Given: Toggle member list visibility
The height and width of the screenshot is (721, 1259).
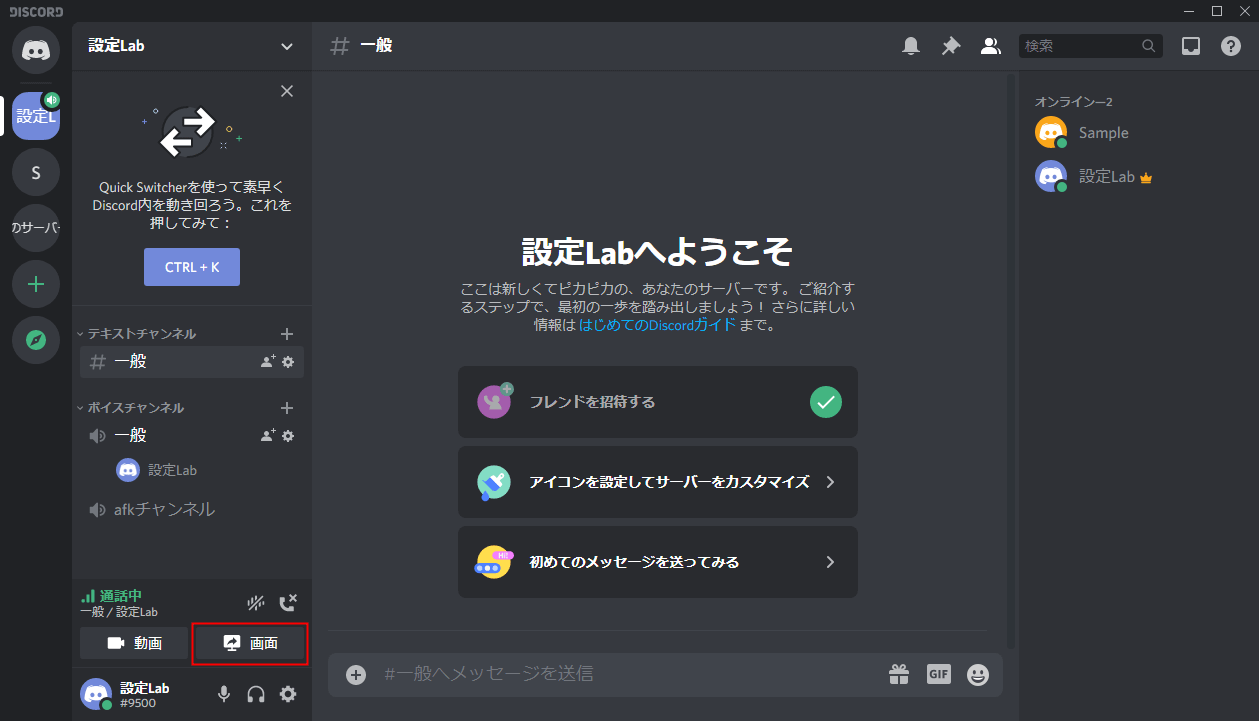Looking at the screenshot, I should point(991,46).
